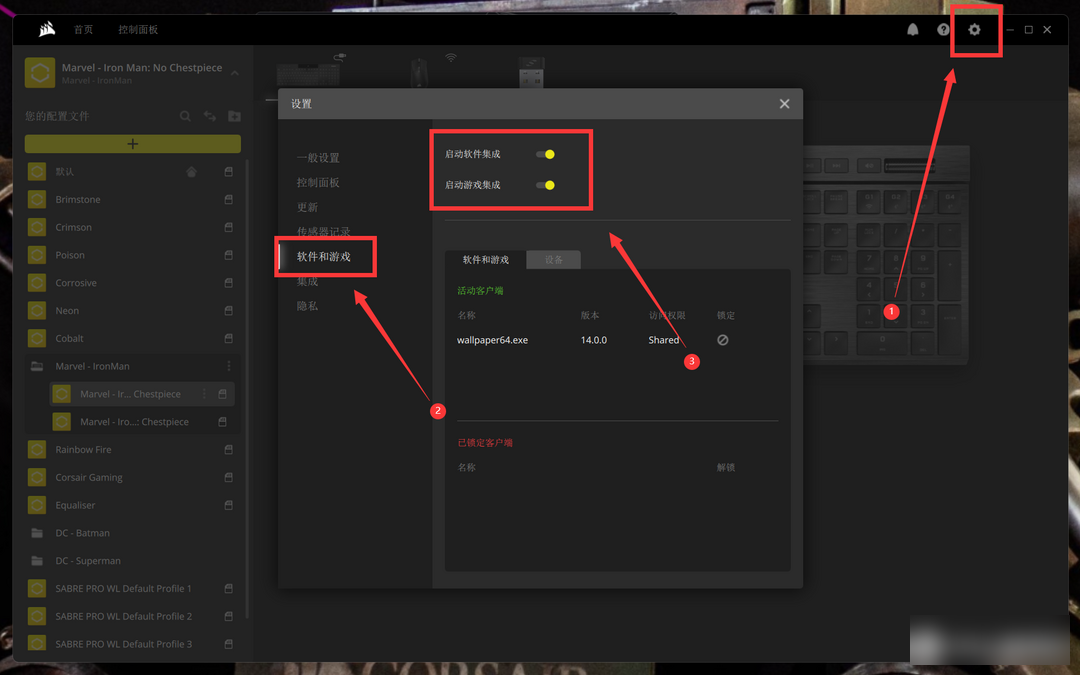This screenshot has height=675, width=1080.
Task: Select 软件和游戏 in the settings sidebar
Action: coord(324,256)
